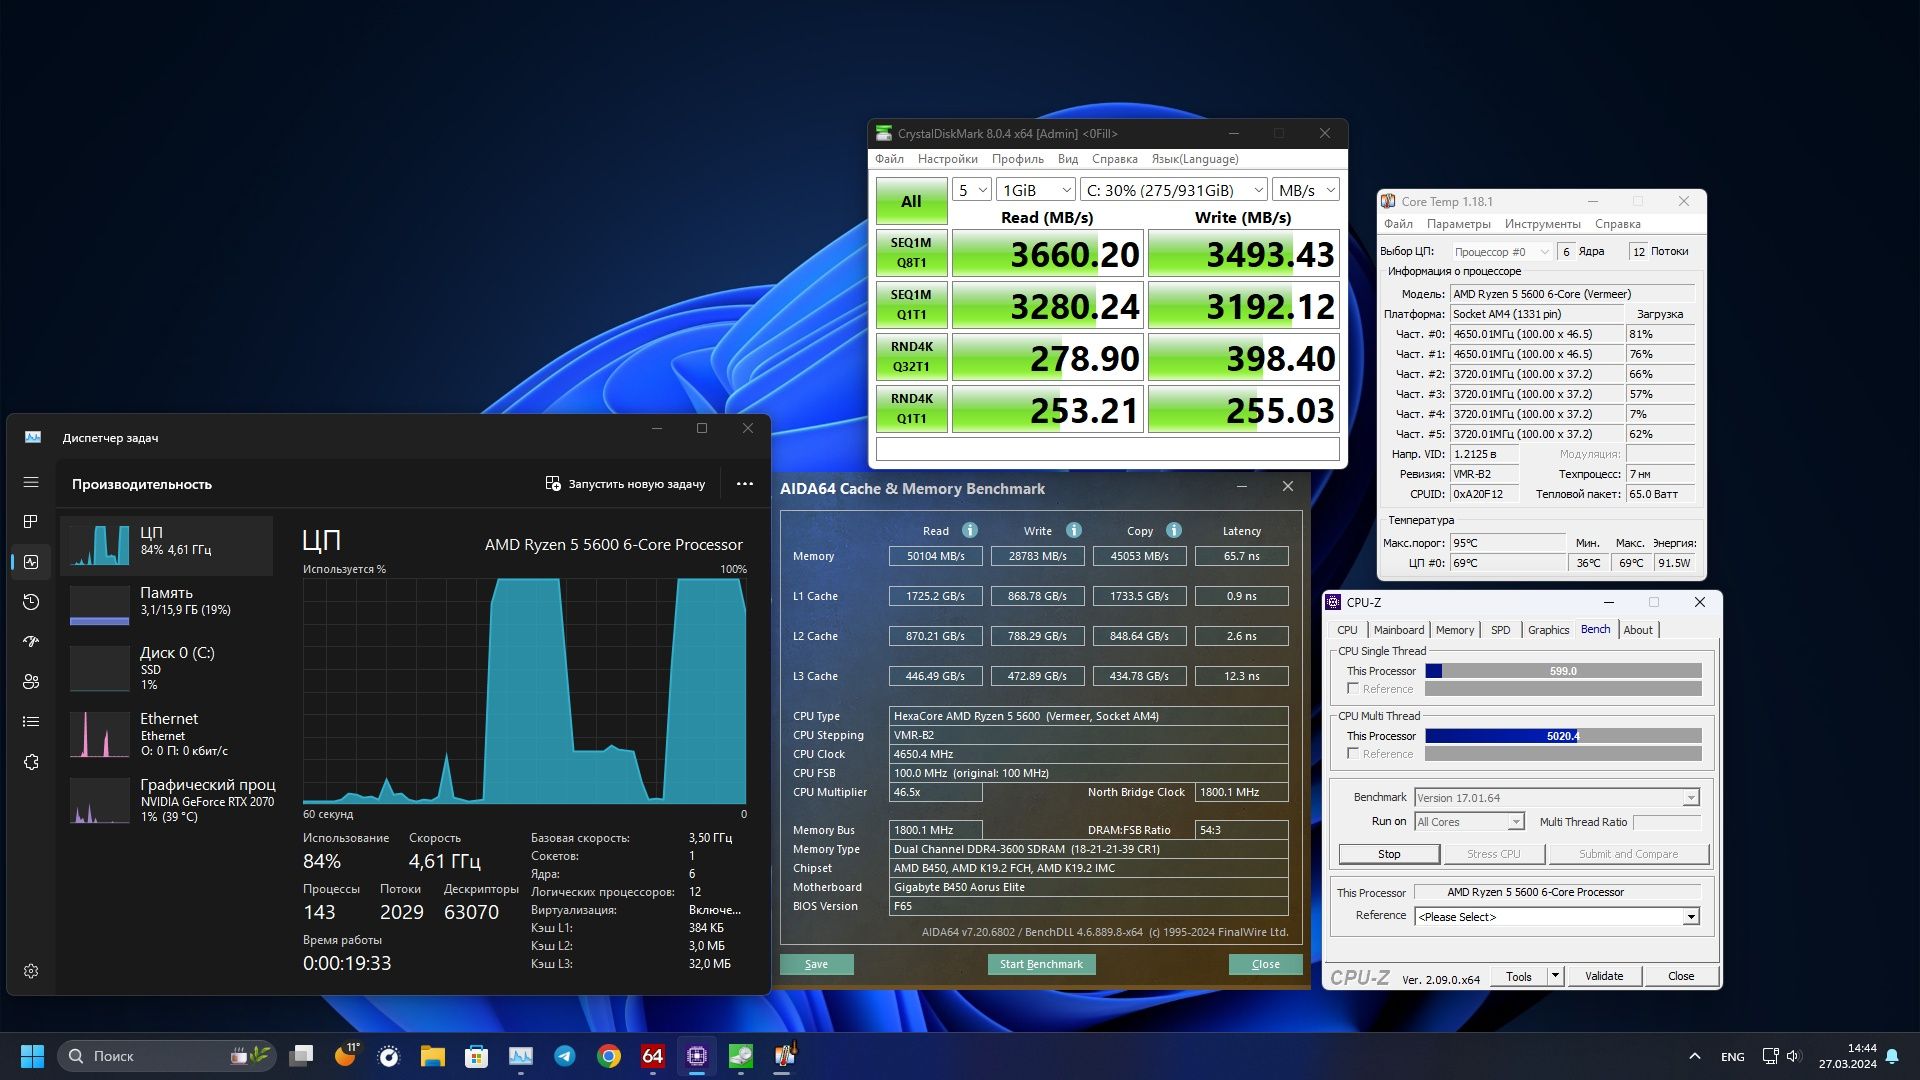Image resolution: width=1920 pixels, height=1080 pixels.
Task: Open notification bell in system tray
Action: [x=1892, y=1056]
